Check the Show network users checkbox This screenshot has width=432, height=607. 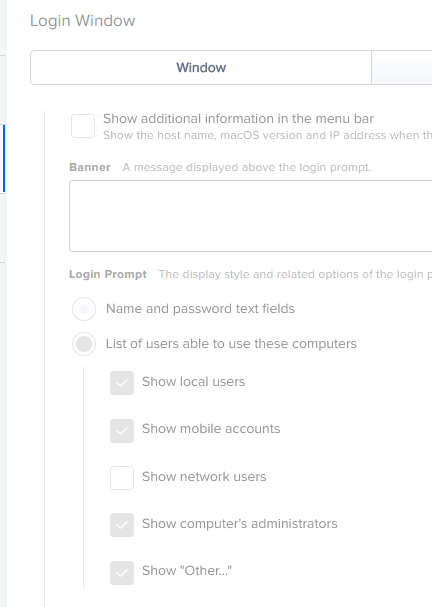(122, 478)
